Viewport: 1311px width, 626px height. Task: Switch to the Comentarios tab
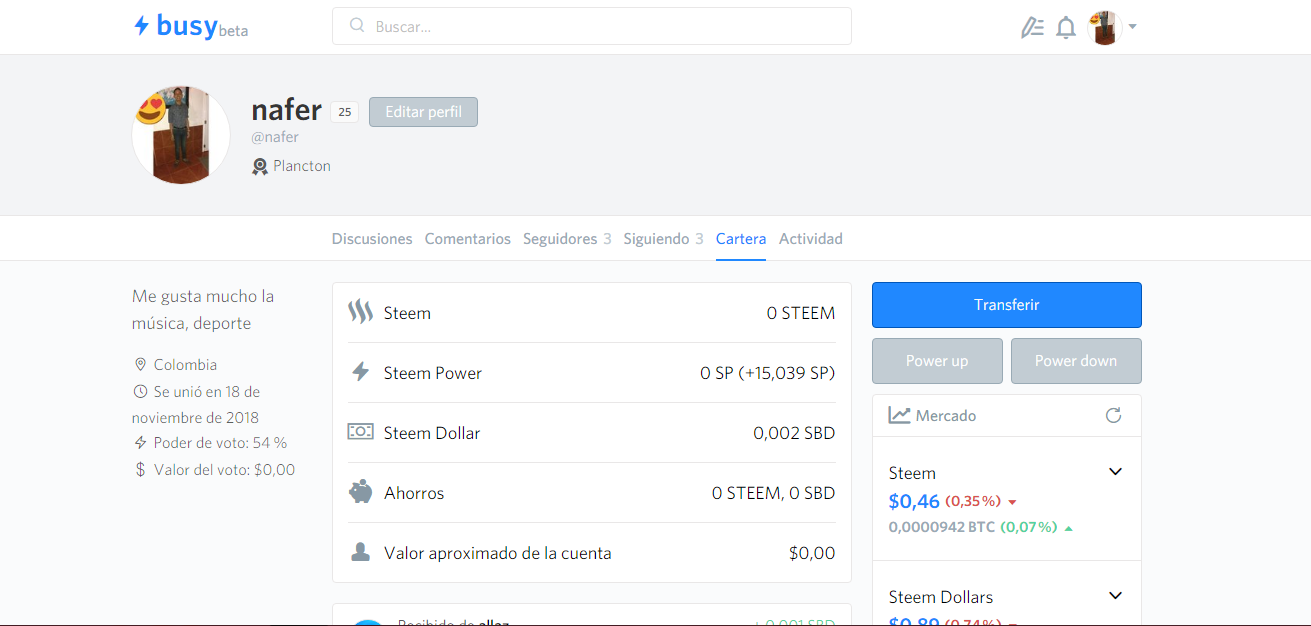468,239
